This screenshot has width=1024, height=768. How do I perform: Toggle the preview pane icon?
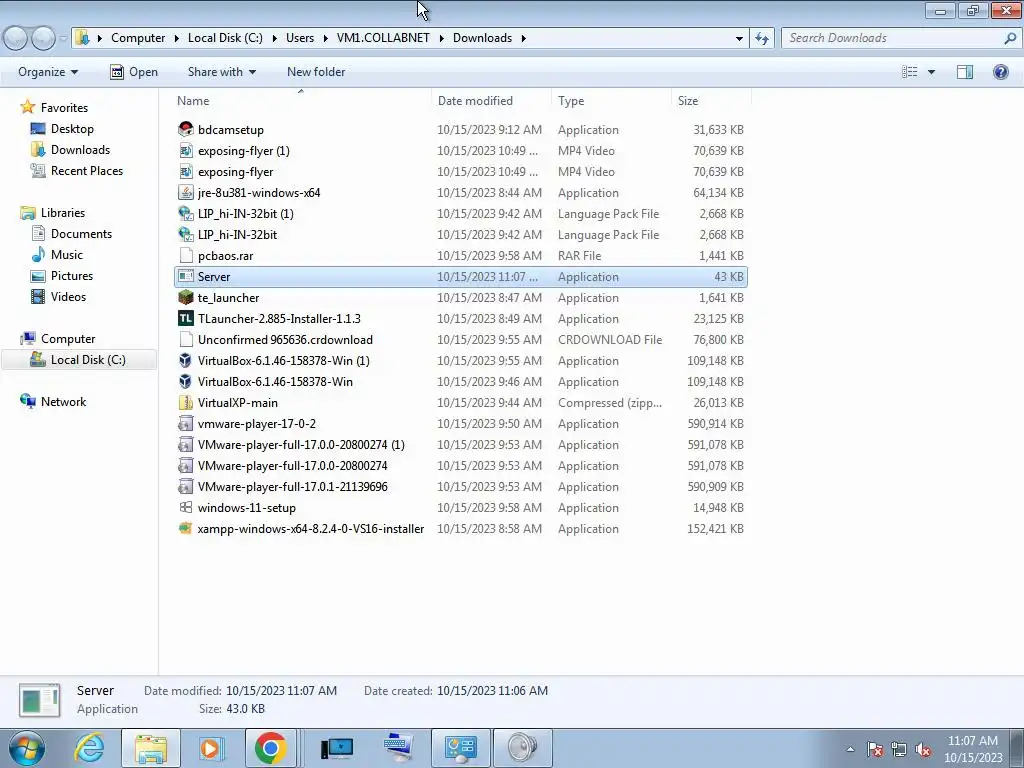[965, 72]
